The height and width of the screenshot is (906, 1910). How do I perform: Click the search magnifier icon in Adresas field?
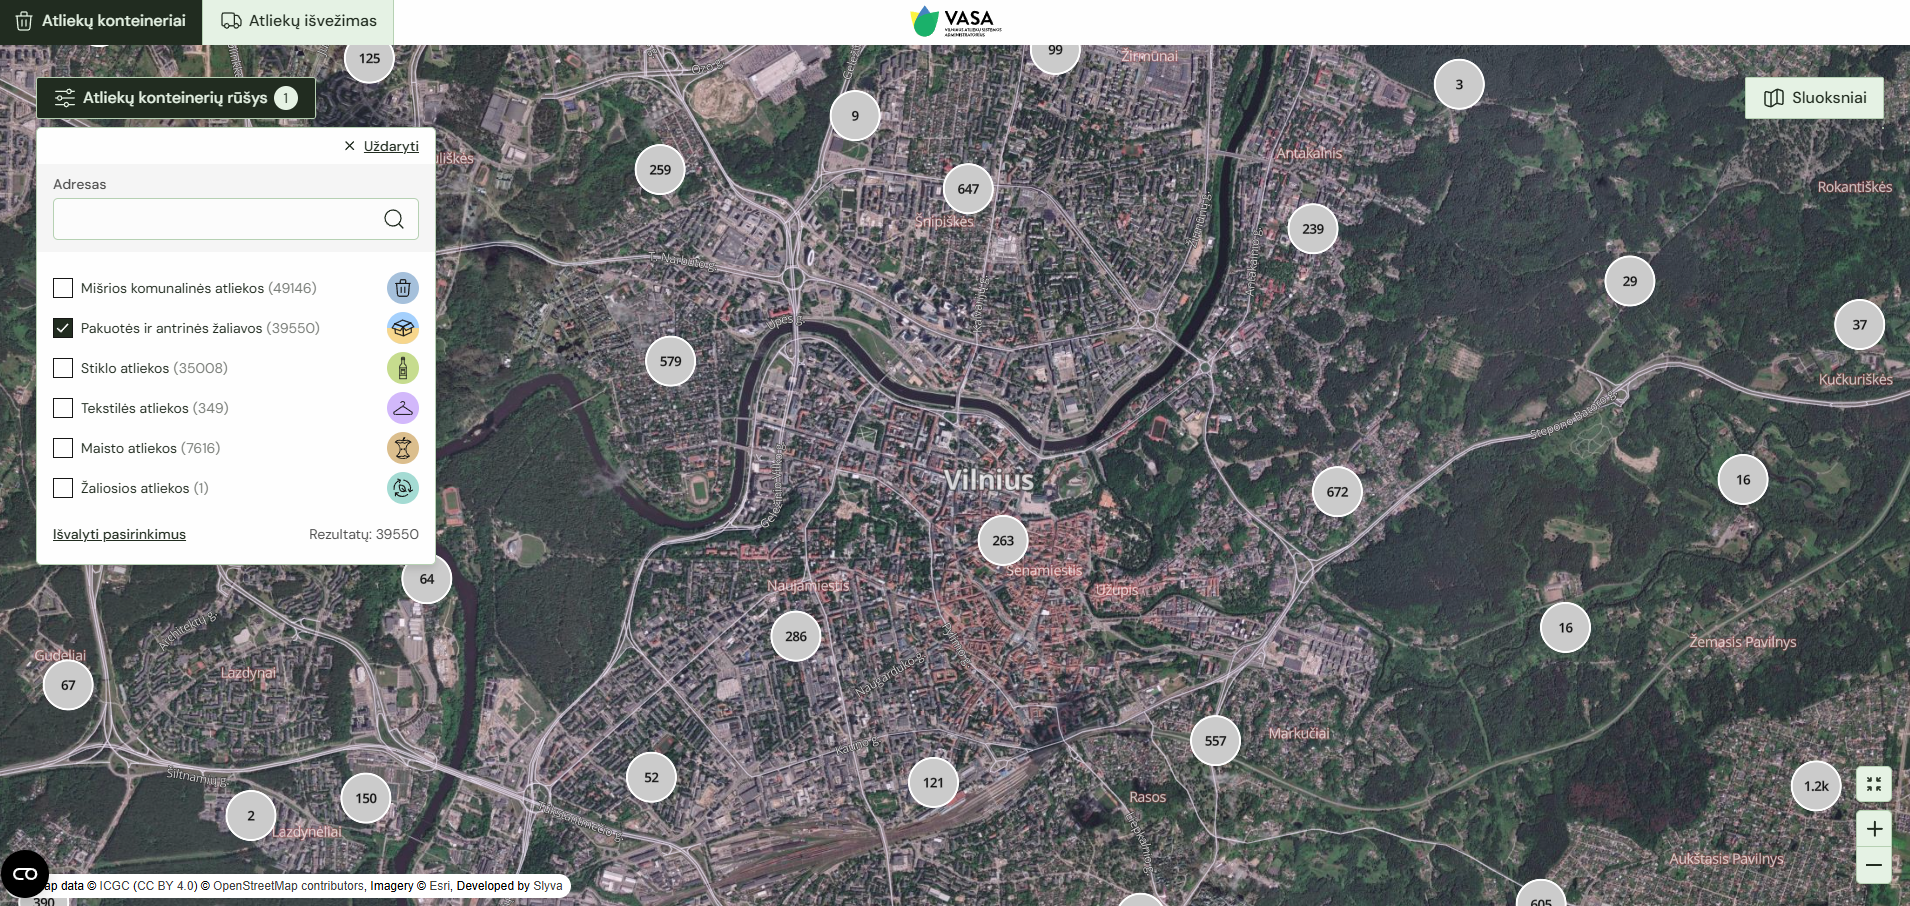(394, 219)
